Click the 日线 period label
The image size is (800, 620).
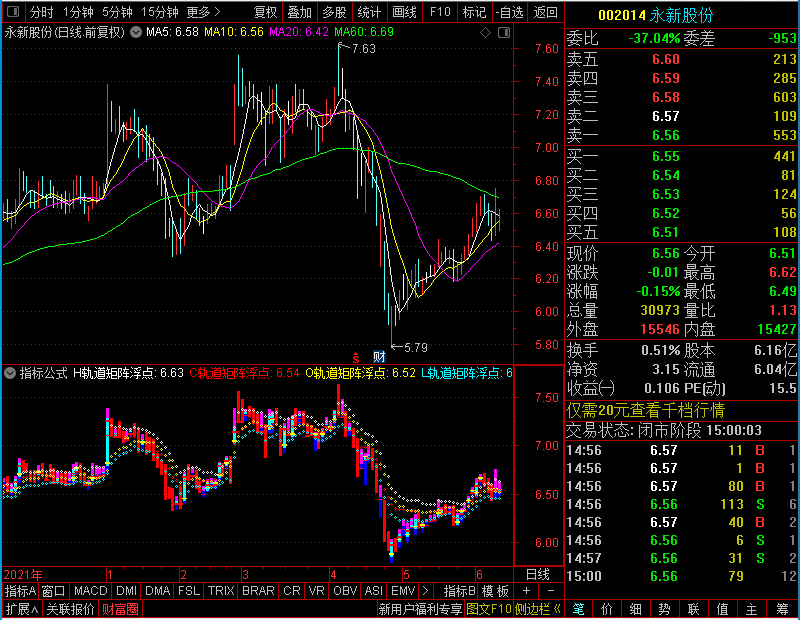tap(538, 575)
